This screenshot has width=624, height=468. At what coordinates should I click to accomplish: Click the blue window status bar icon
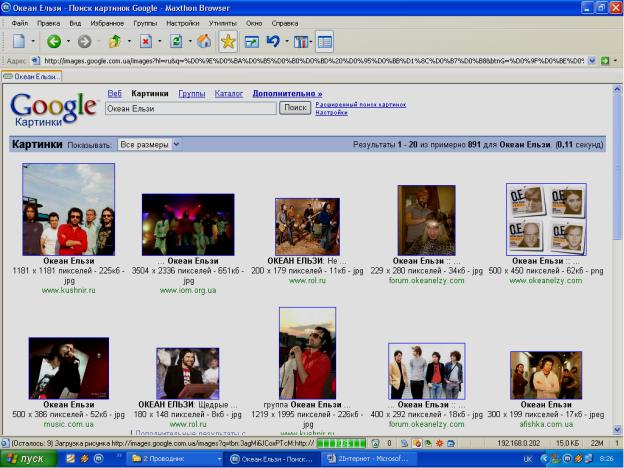pos(451,443)
